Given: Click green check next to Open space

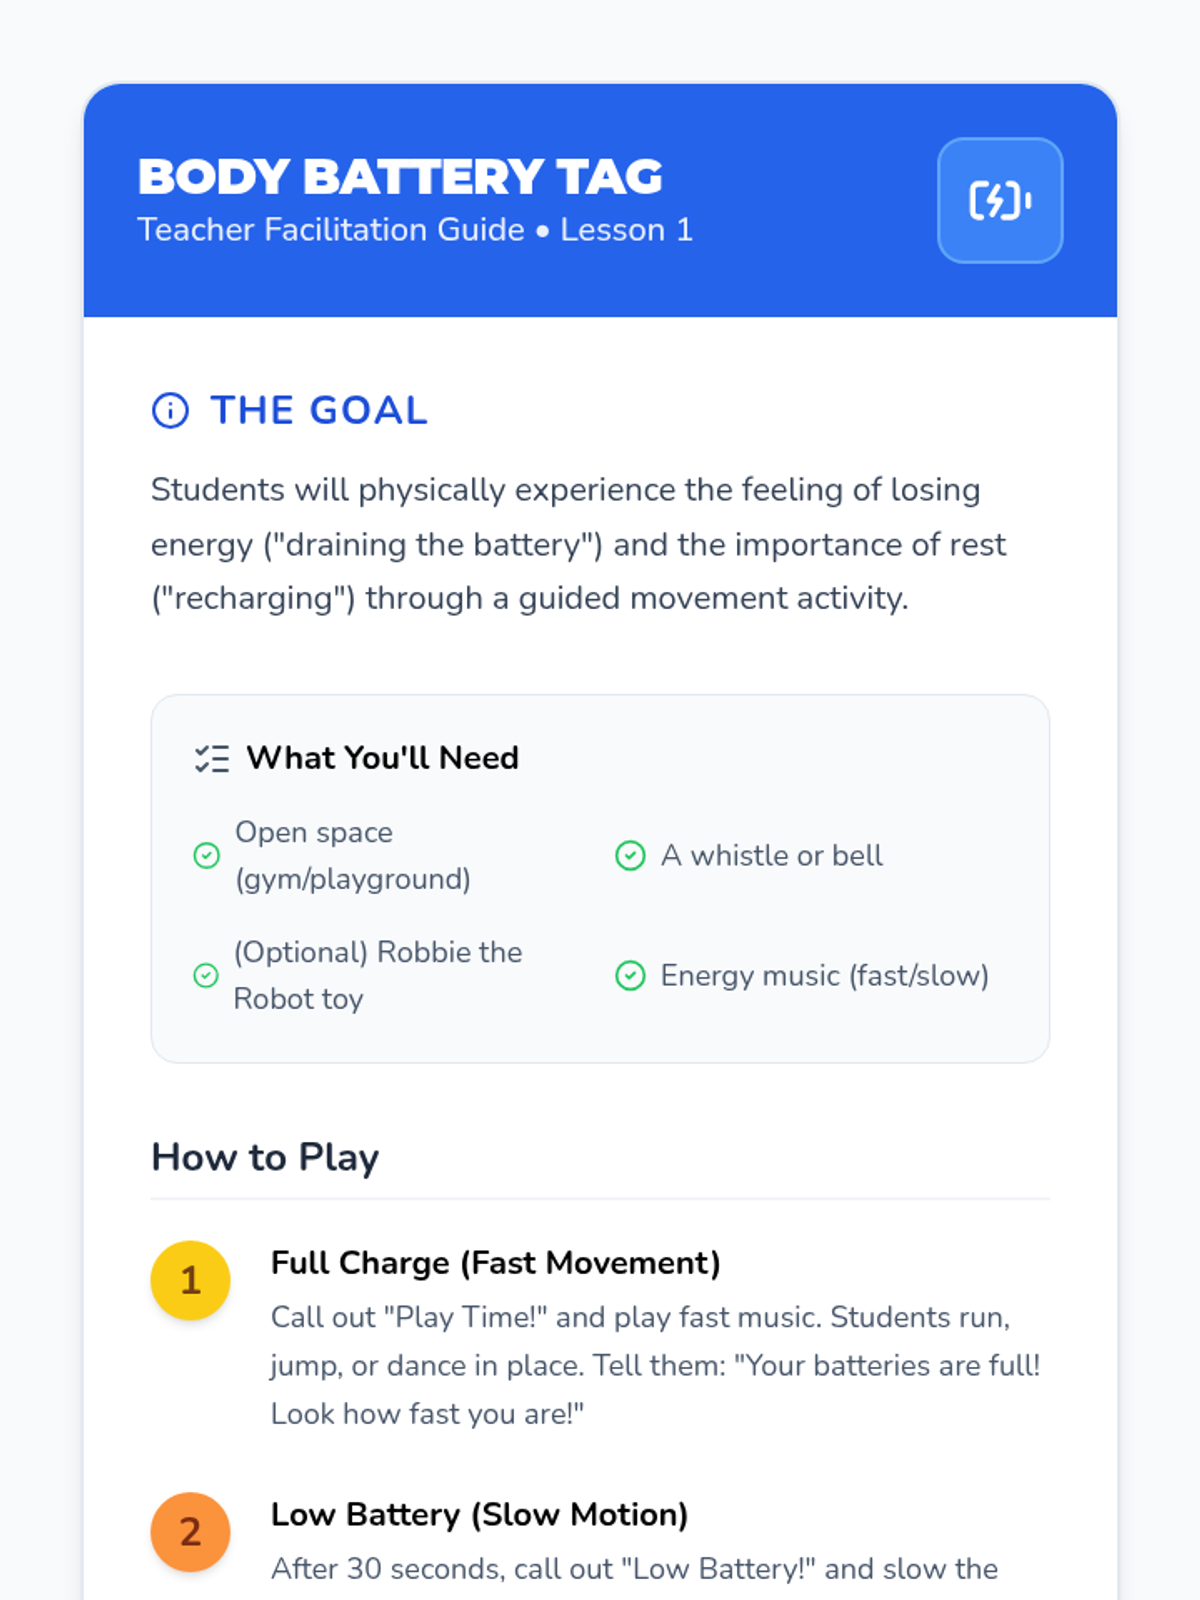Looking at the screenshot, I should pos(207,856).
